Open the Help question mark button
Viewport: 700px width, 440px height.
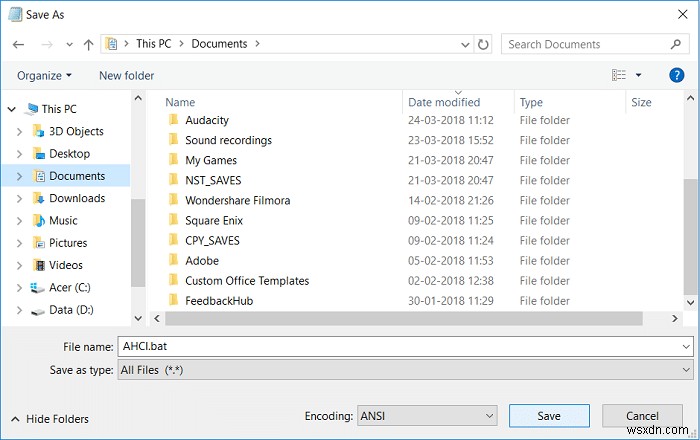pyautogui.click(x=676, y=75)
